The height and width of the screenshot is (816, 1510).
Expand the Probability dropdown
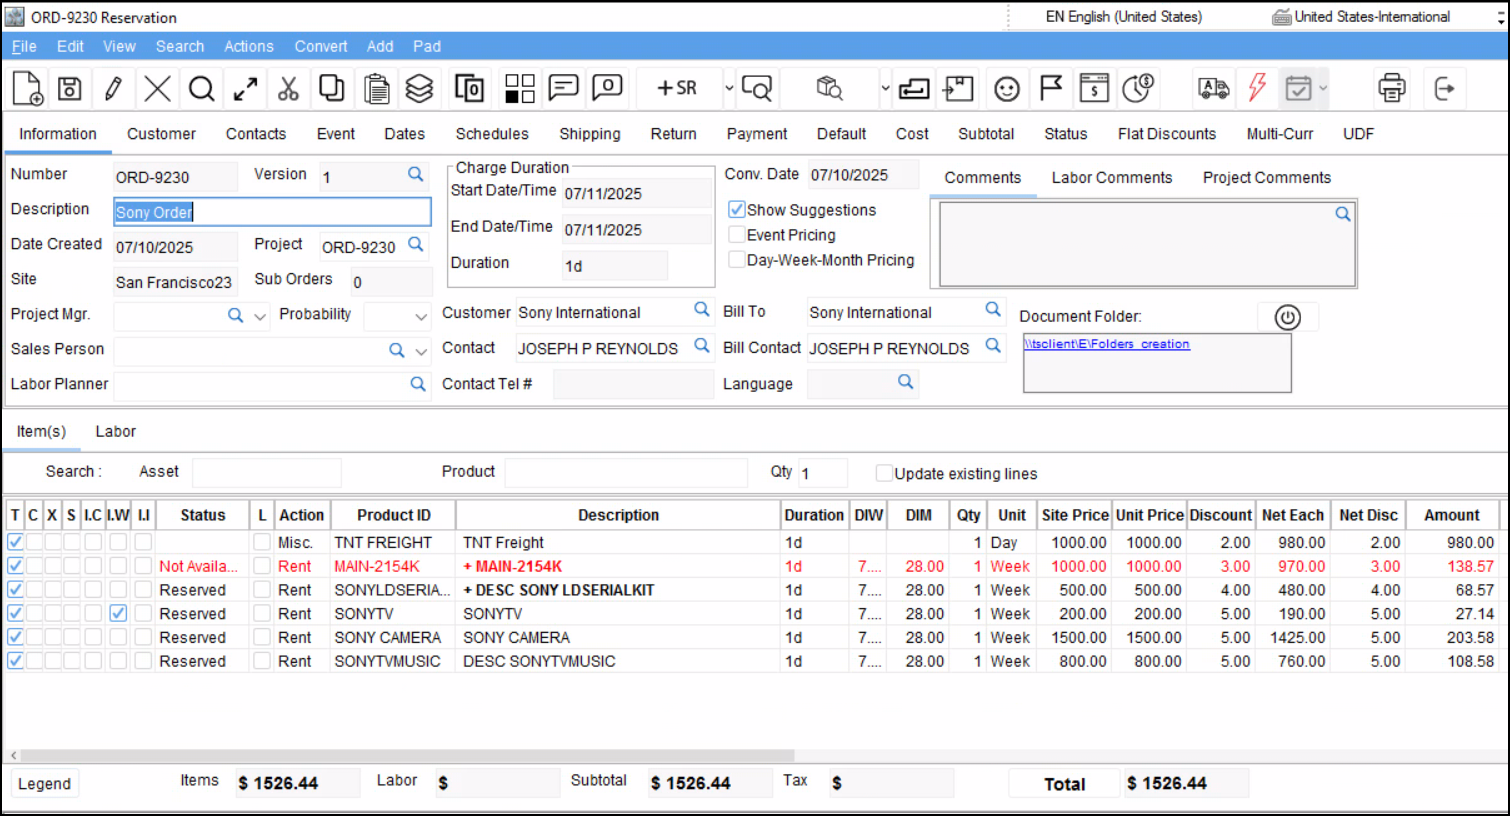(x=421, y=316)
